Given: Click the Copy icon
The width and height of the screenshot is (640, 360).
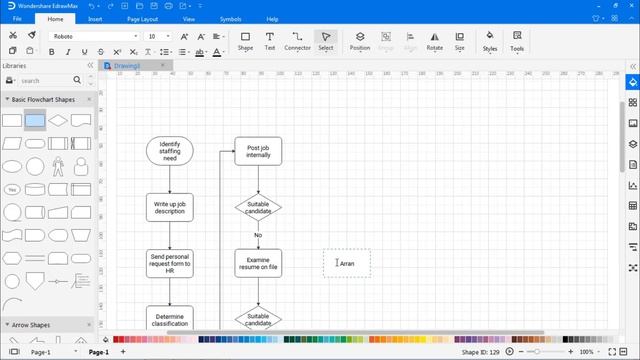Looking at the screenshot, I should coord(13,51).
